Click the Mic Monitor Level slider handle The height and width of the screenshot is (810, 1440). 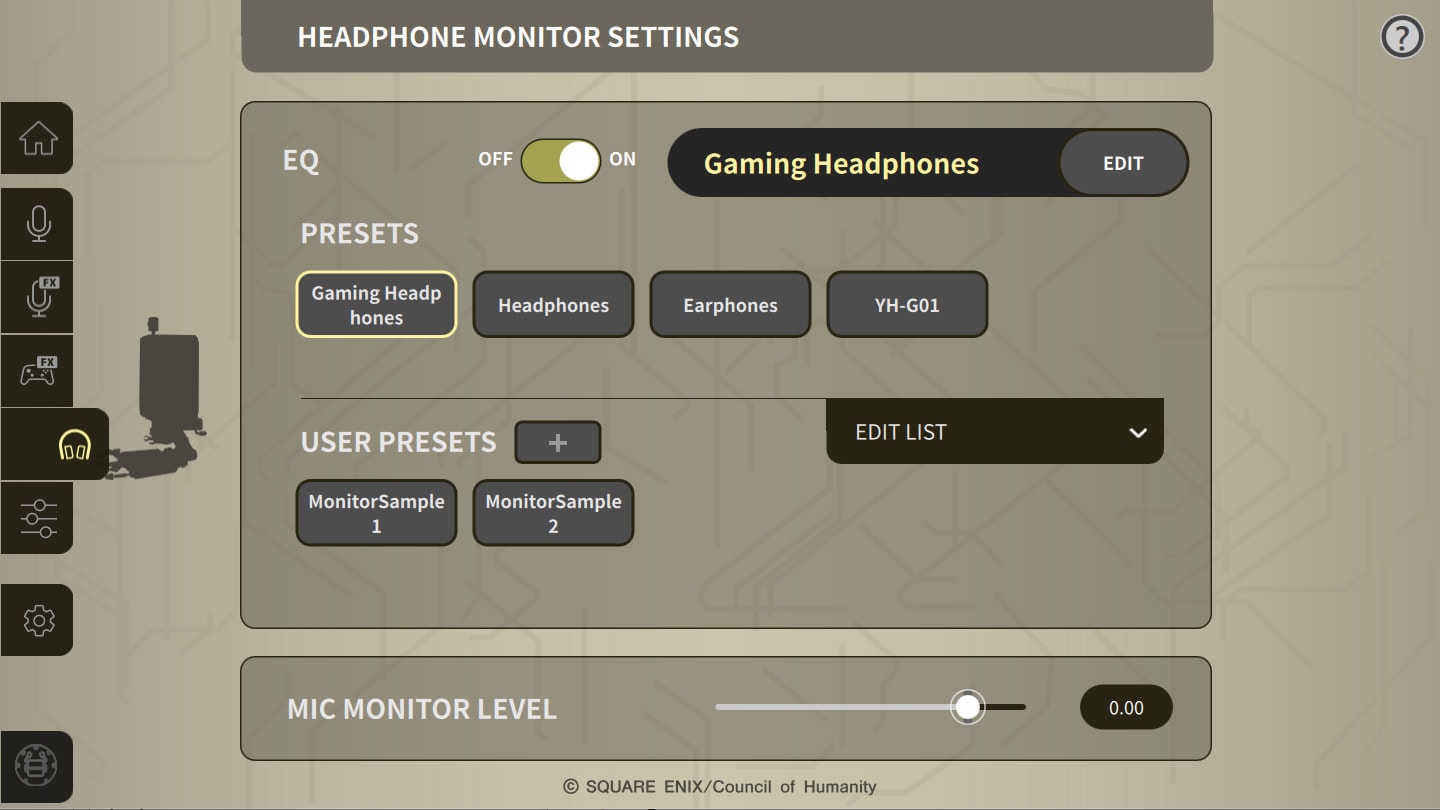[967, 707]
